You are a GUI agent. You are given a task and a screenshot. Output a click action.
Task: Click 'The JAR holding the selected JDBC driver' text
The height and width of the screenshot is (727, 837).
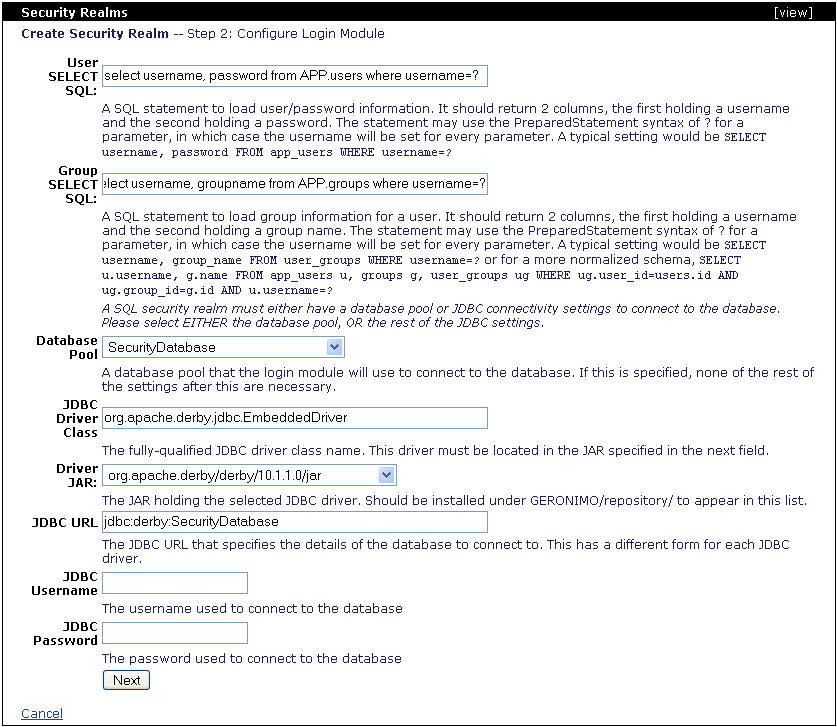(454, 501)
